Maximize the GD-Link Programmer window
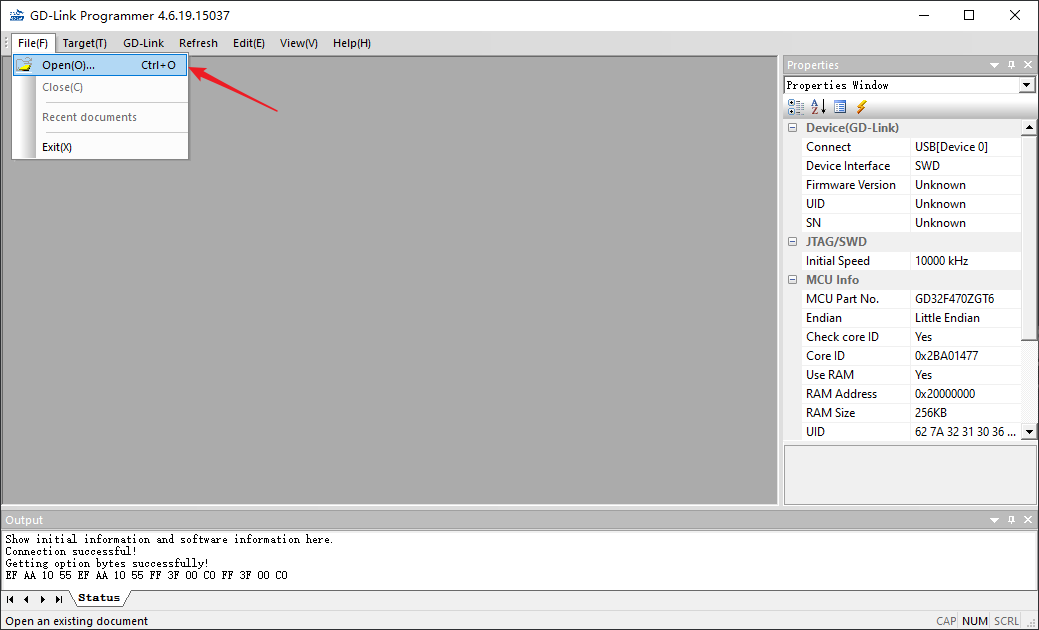The image size is (1039, 630). coord(969,15)
